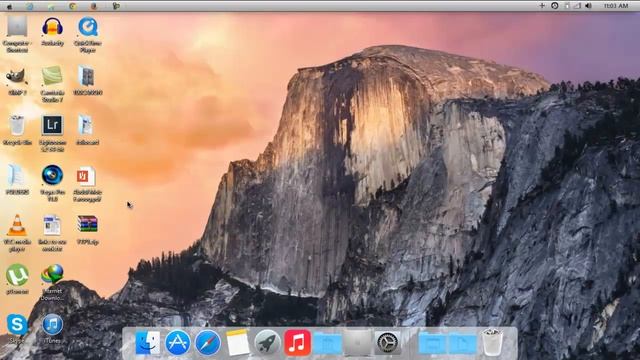Launch uTorrent from the desktop
Screen dimensions: 640x360
coord(17,275)
